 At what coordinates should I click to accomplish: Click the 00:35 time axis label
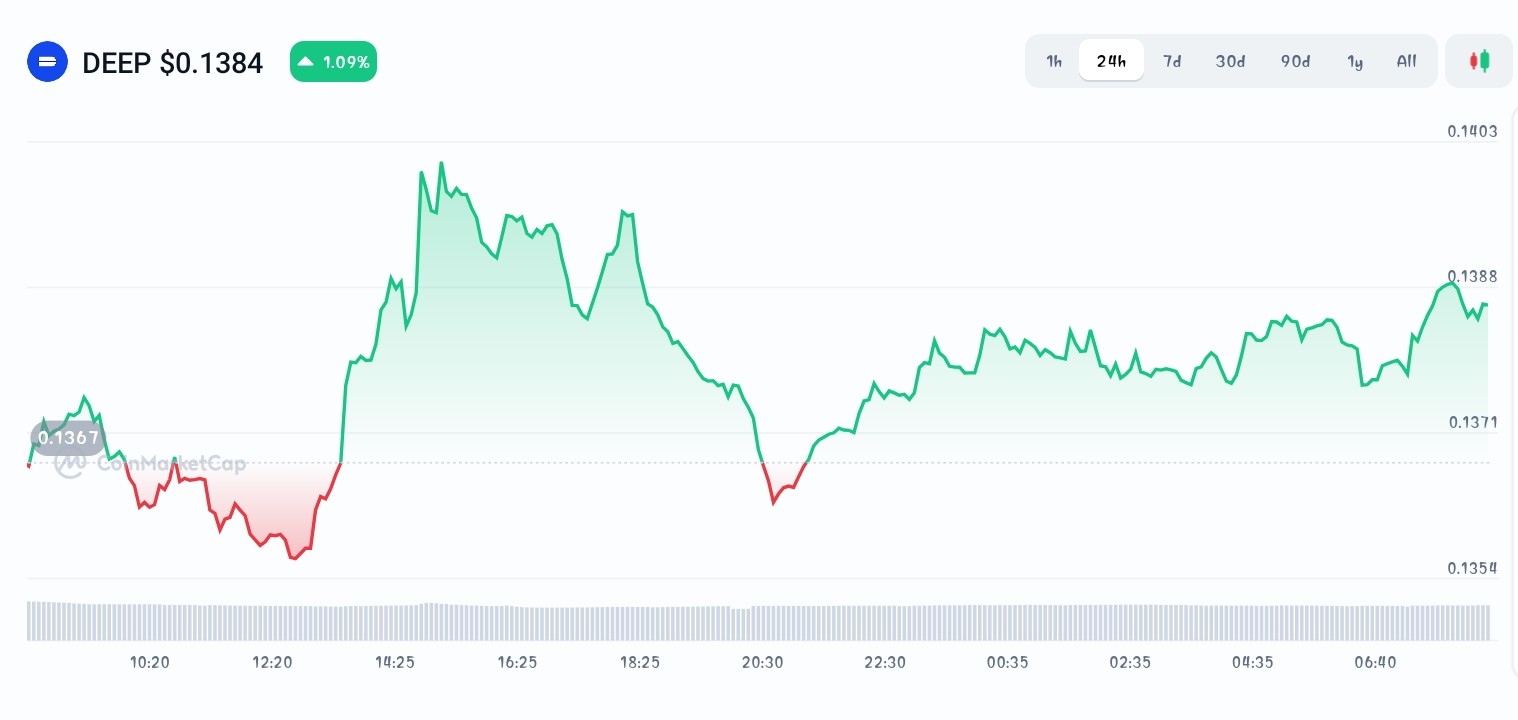click(x=1007, y=662)
